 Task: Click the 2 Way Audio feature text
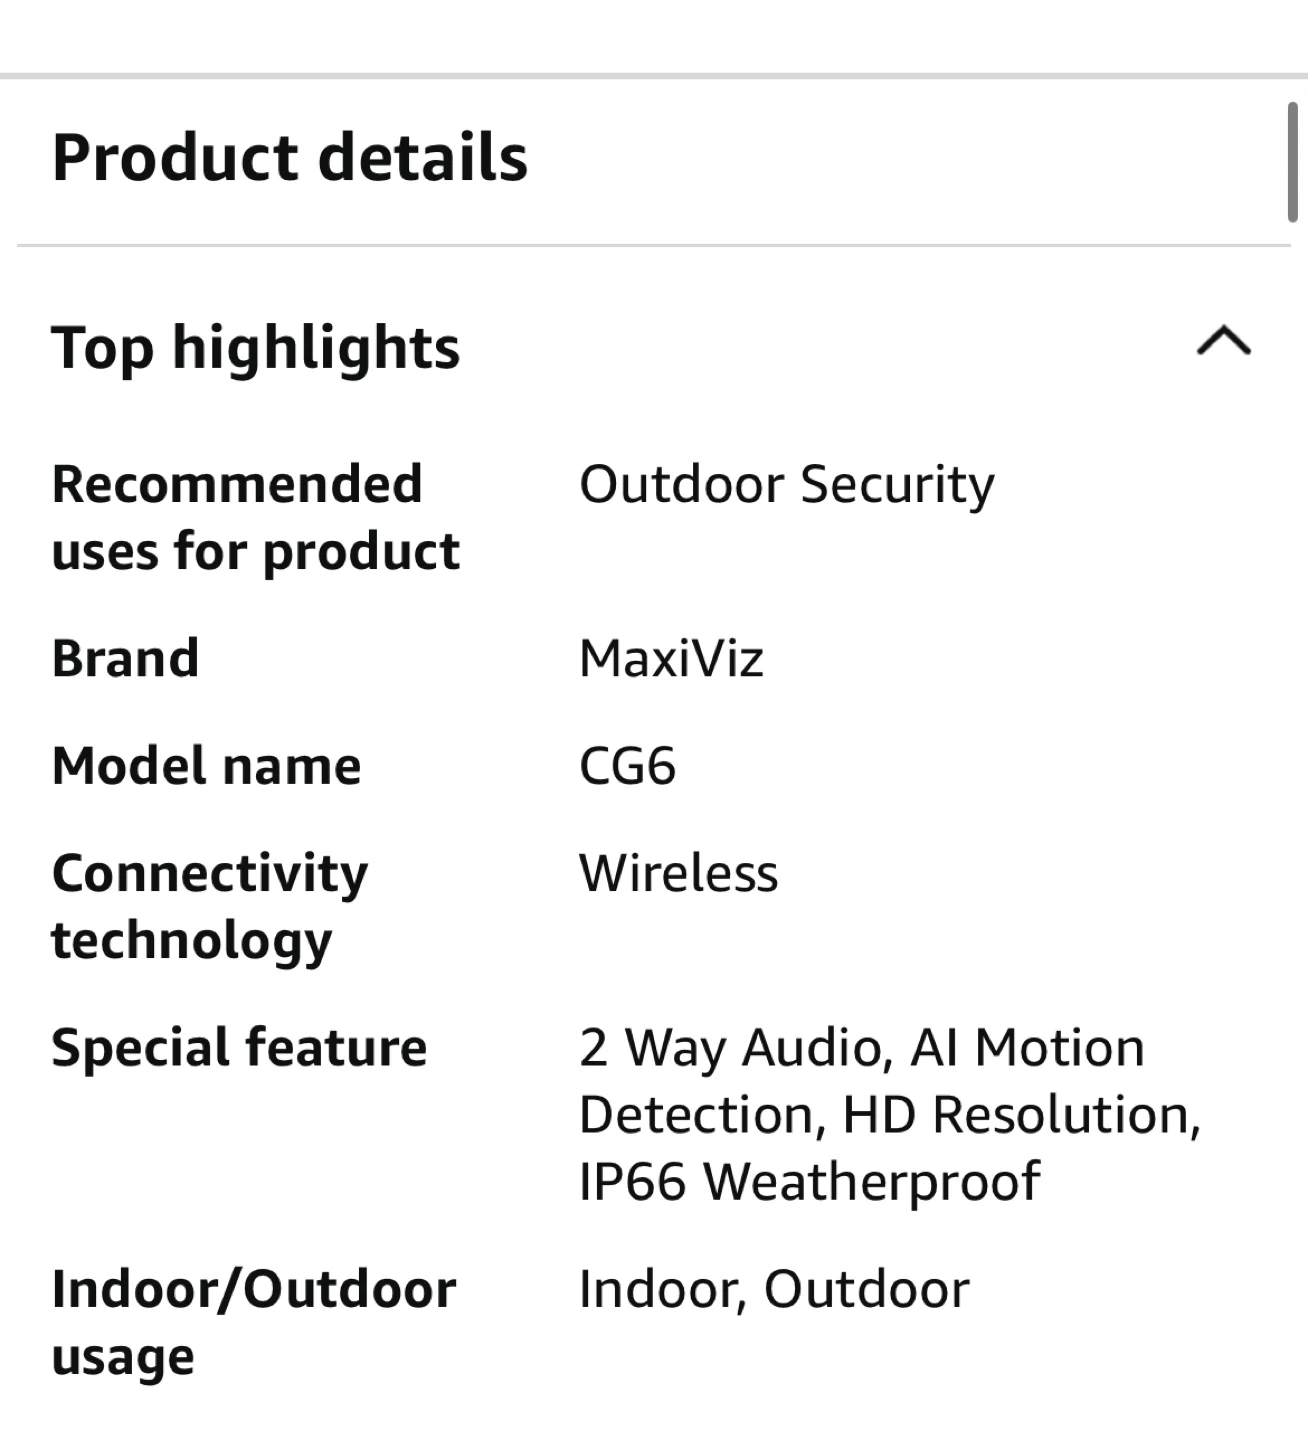pyautogui.click(x=733, y=1048)
